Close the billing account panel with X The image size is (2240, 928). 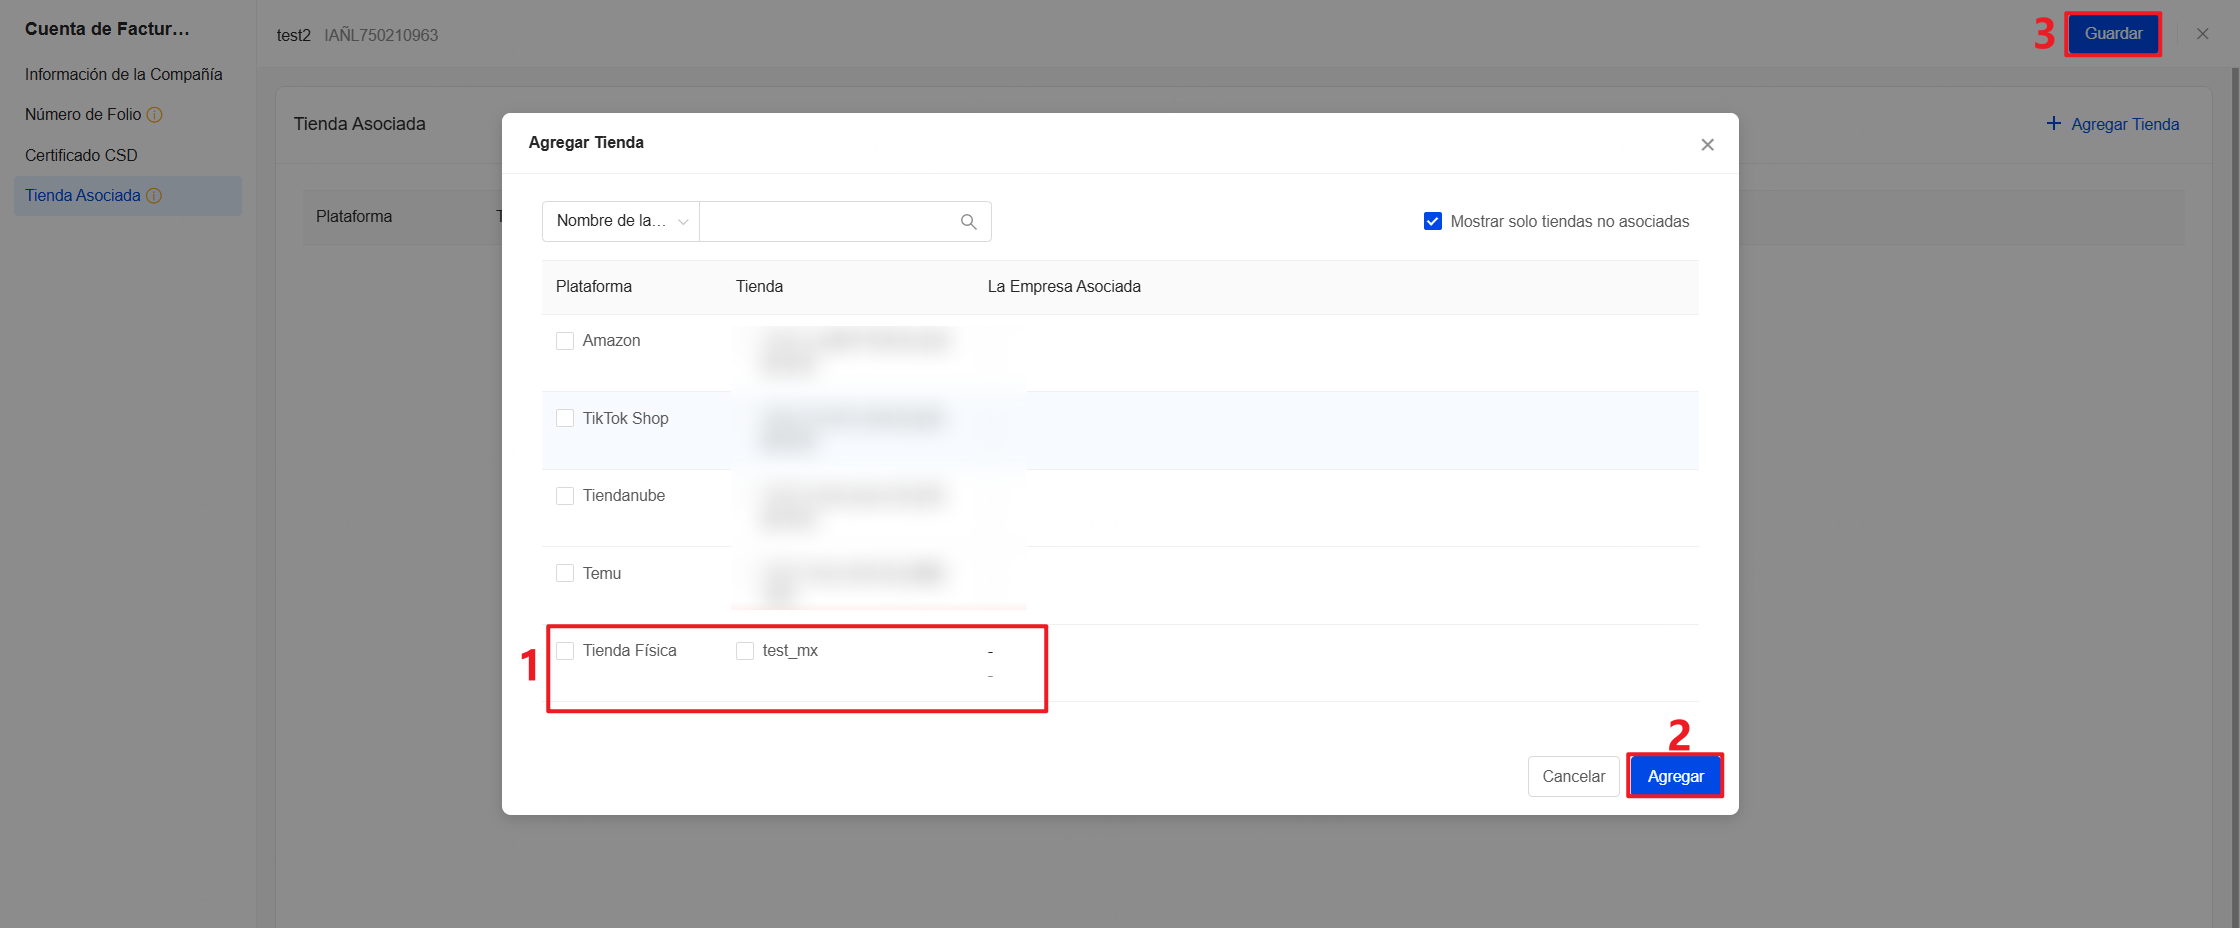click(2202, 34)
